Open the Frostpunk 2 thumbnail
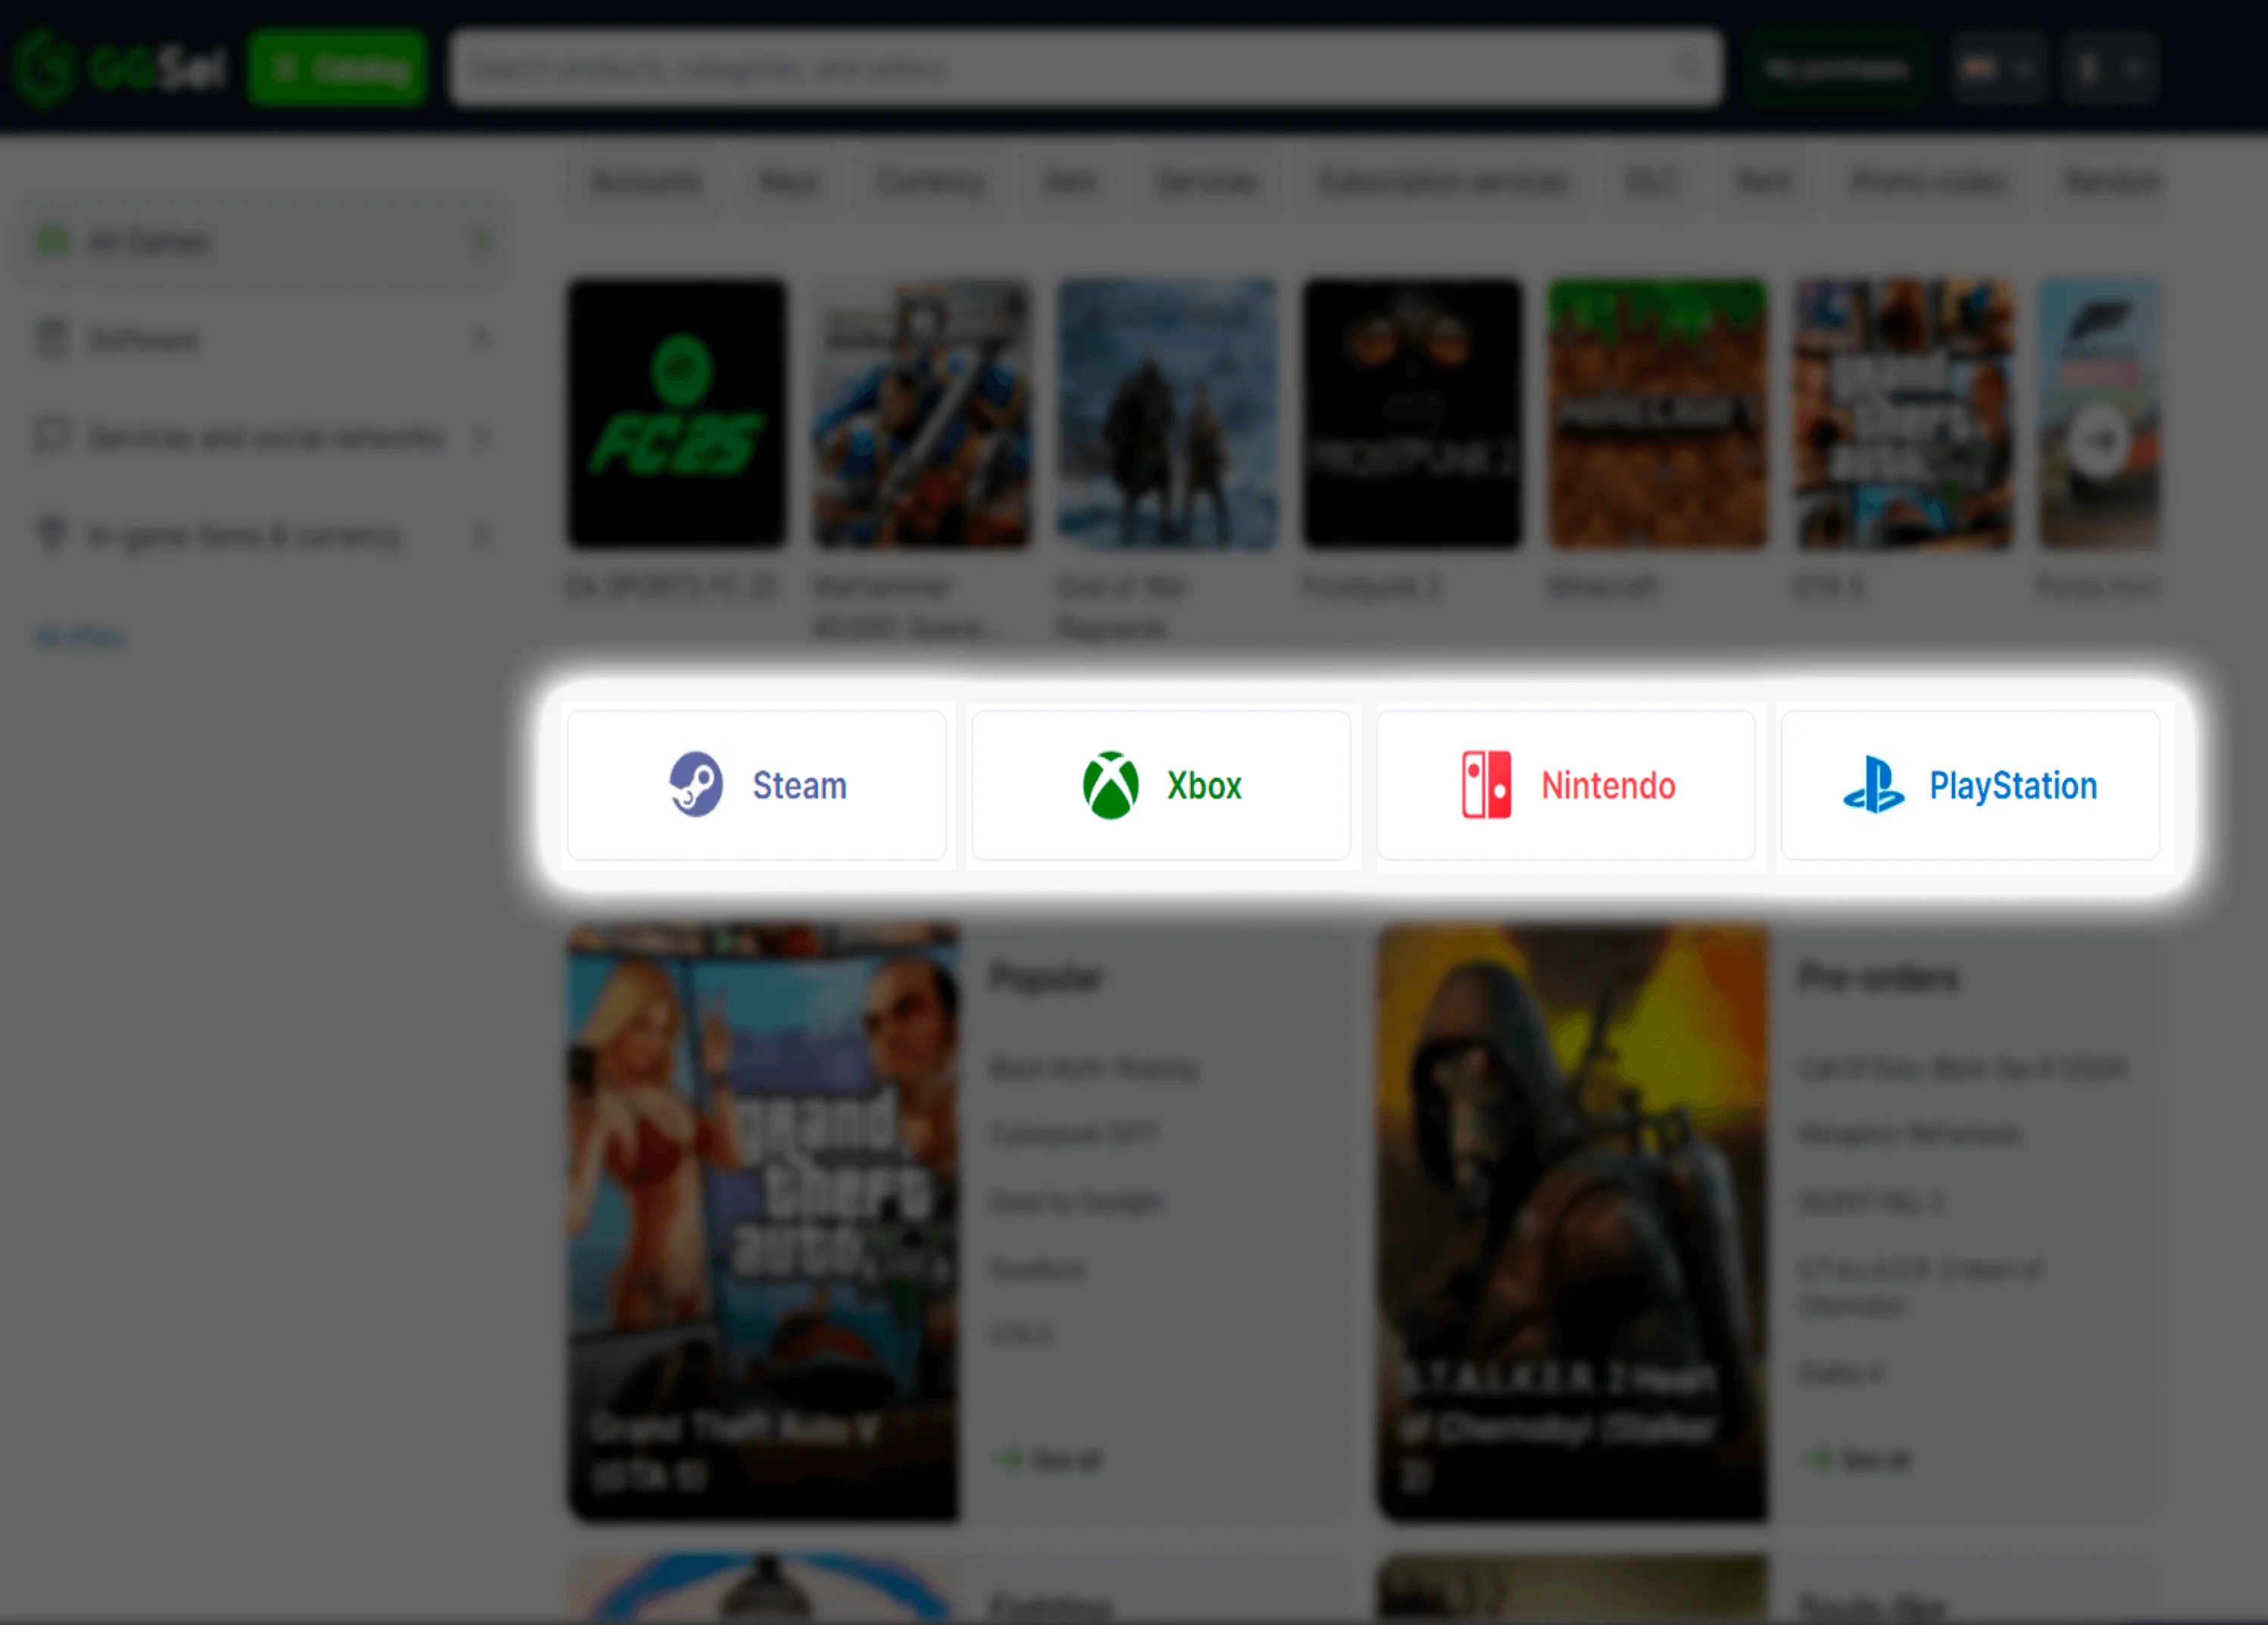 (1412, 413)
